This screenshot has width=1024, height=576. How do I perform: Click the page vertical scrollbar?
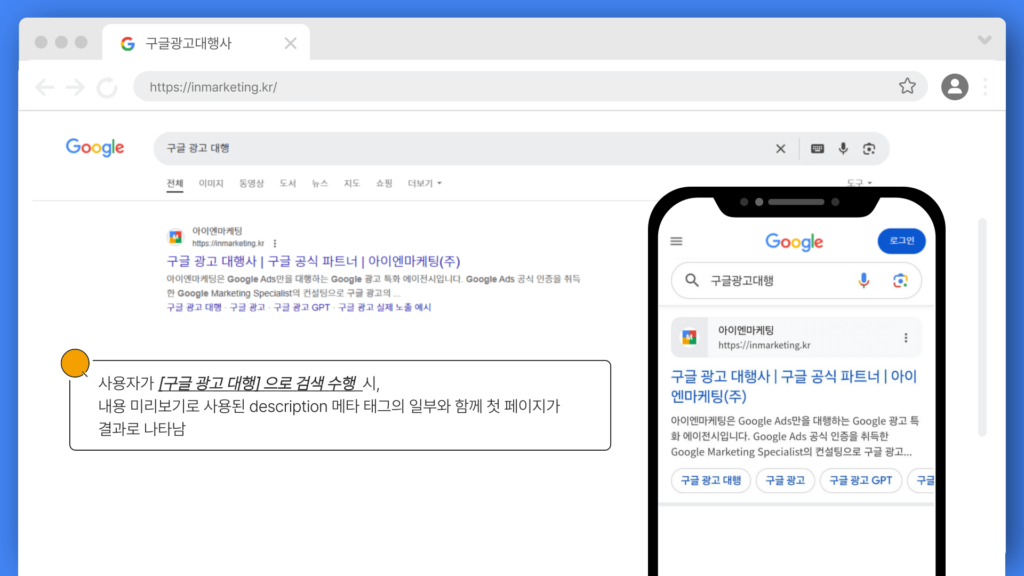coord(982,327)
